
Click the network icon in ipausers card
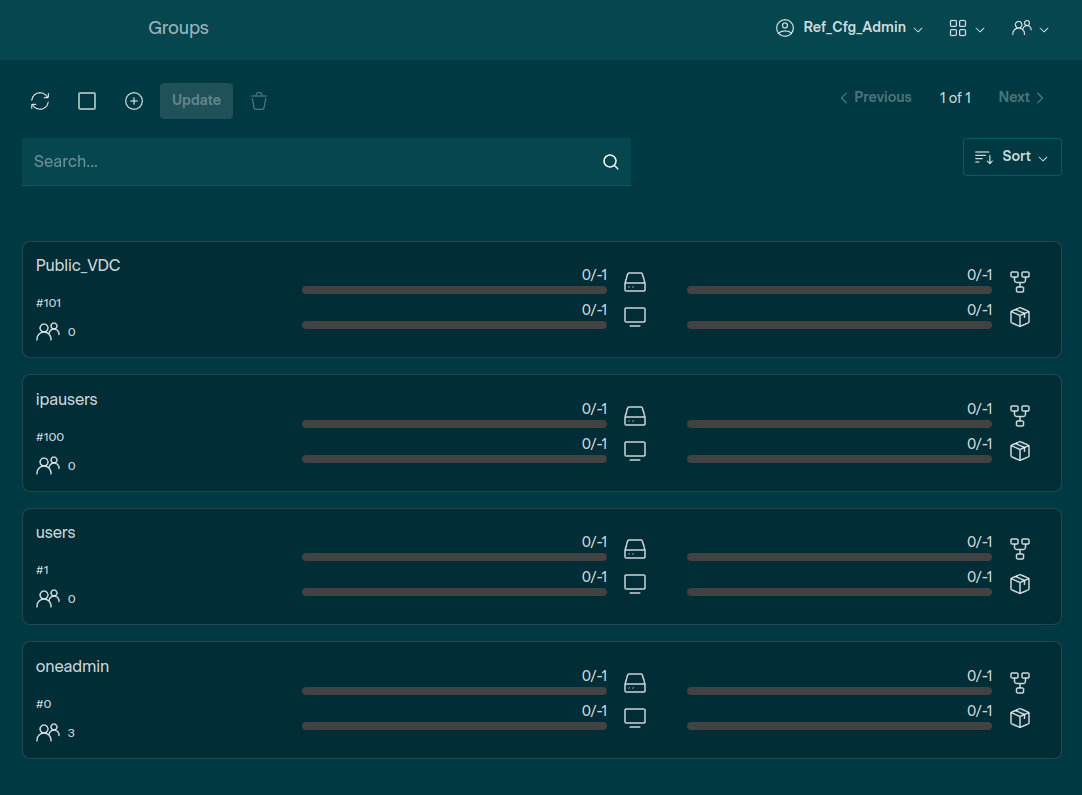click(x=1020, y=415)
